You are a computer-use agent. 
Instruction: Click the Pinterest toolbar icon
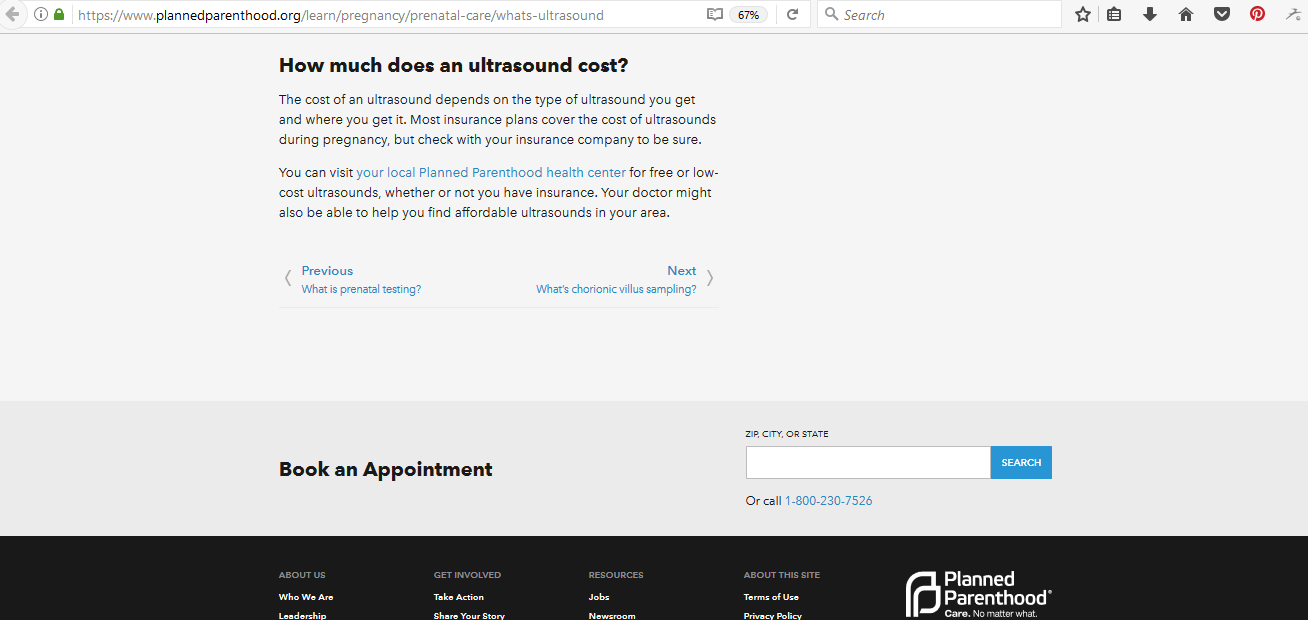coord(1257,14)
